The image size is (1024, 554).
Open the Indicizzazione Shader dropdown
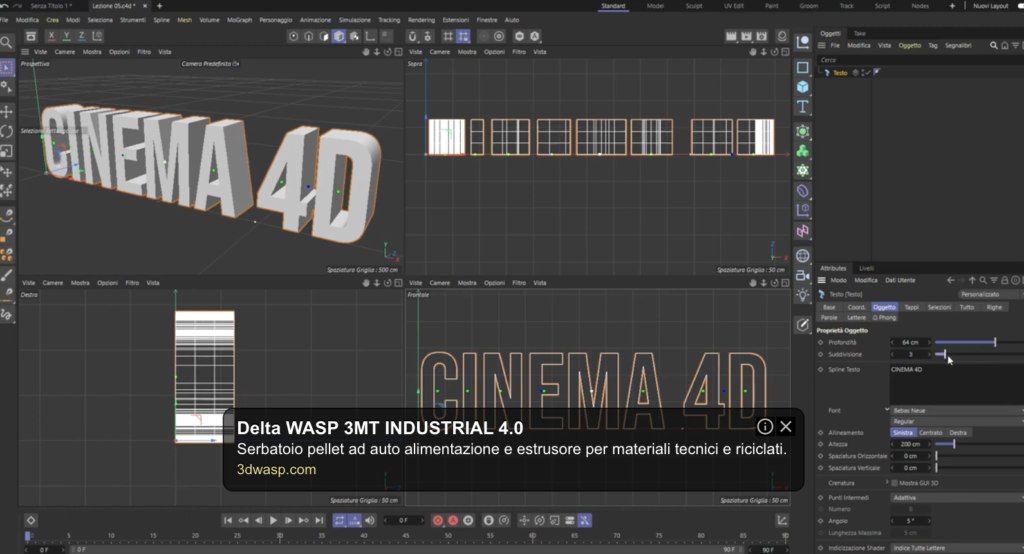tap(957, 548)
